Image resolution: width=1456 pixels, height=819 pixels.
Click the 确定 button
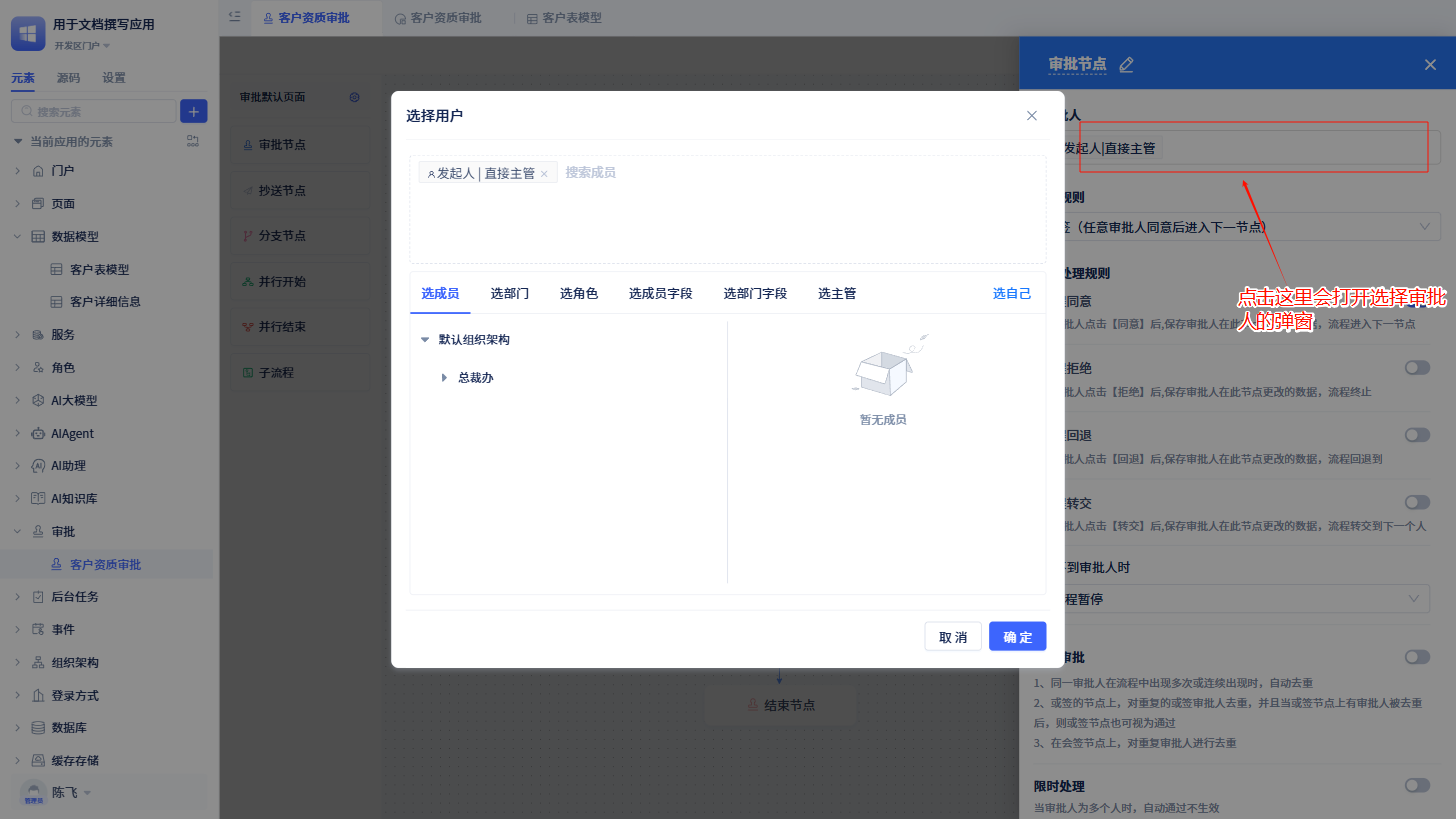pyautogui.click(x=1018, y=636)
